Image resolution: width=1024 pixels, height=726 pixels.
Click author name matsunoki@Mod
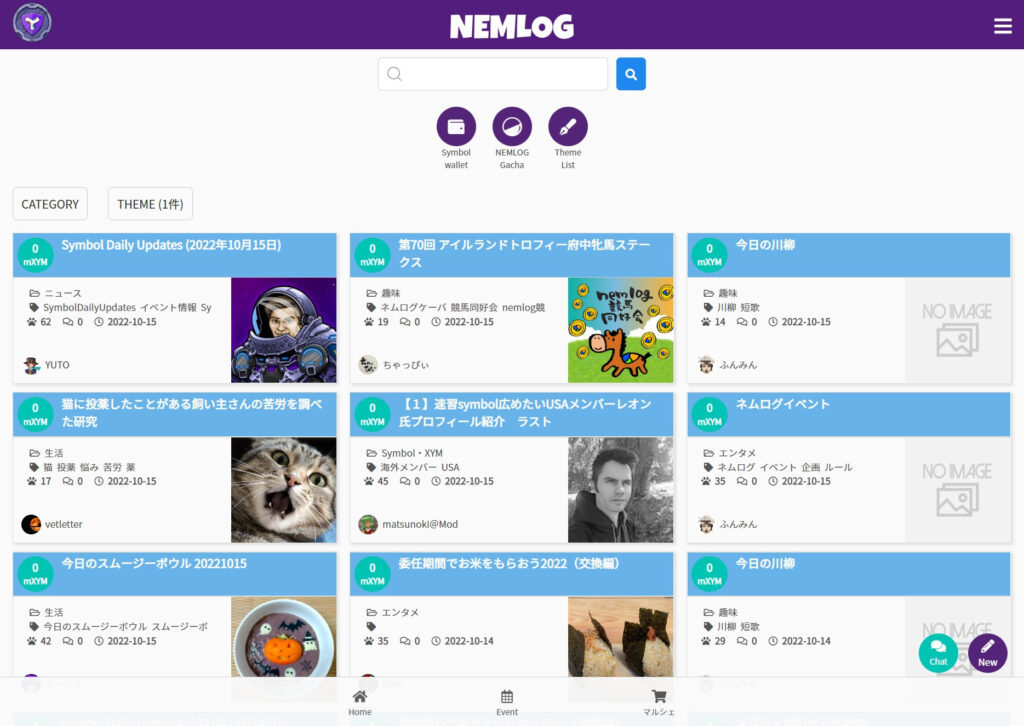(x=420, y=524)
